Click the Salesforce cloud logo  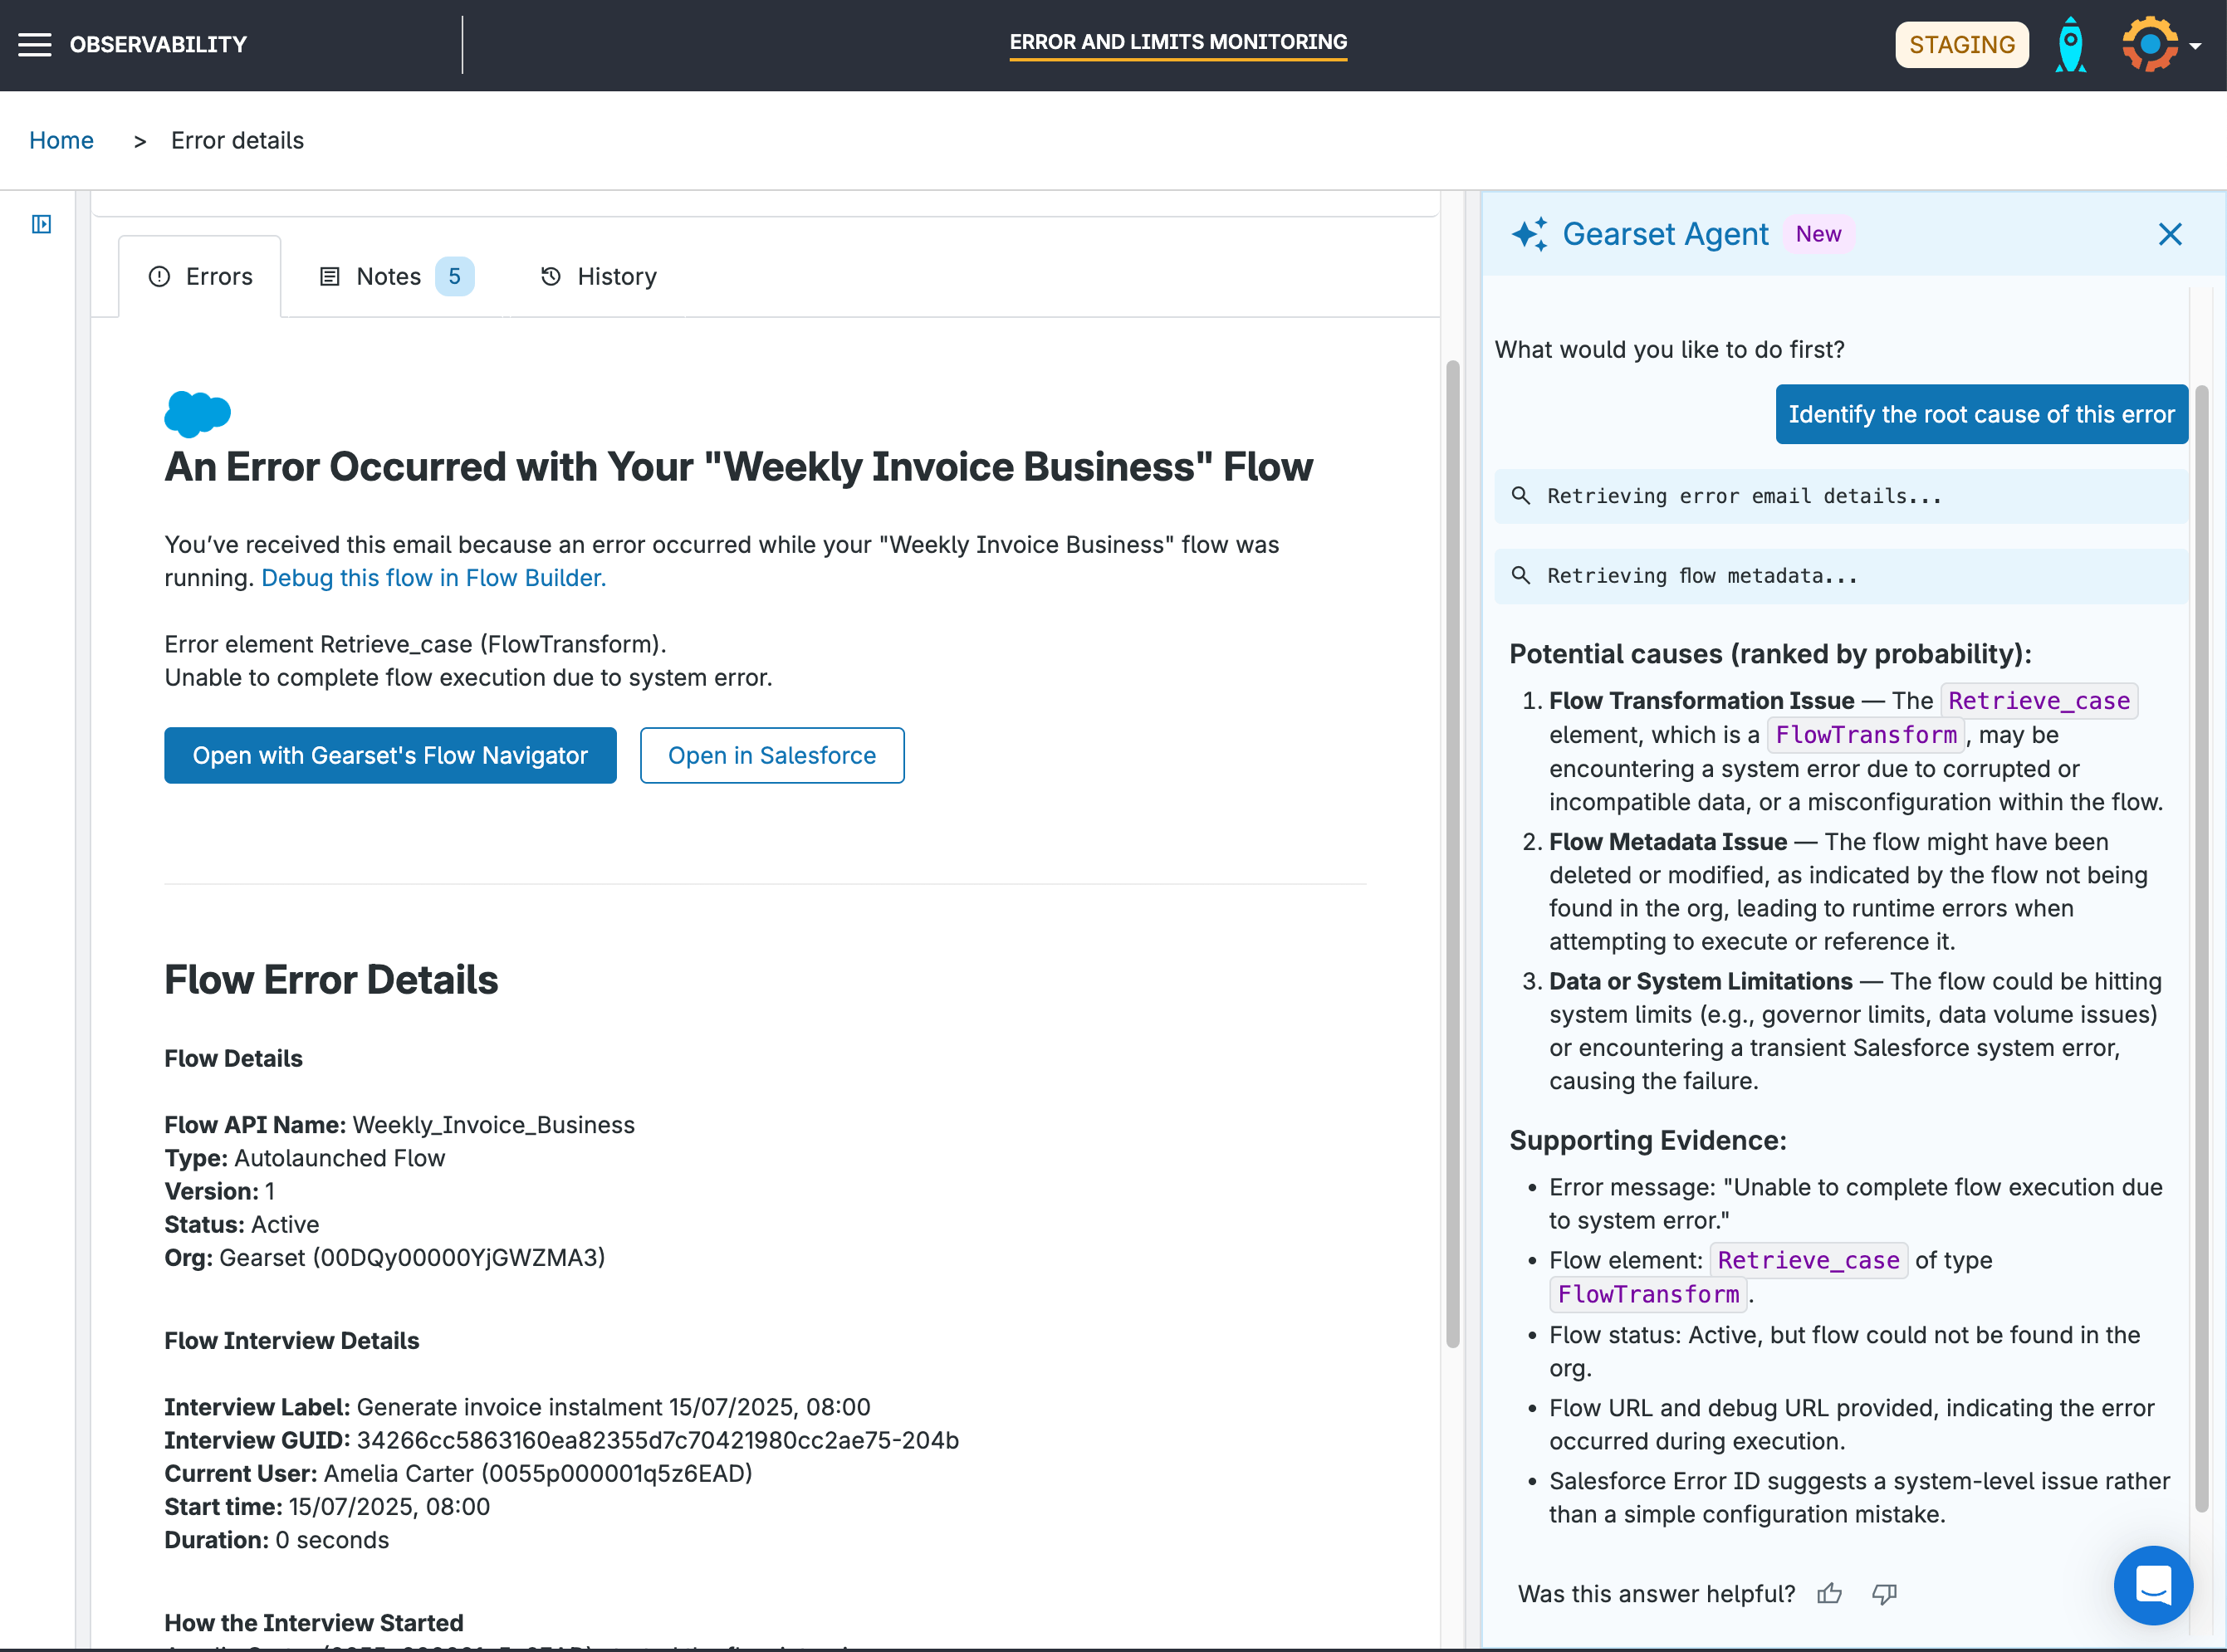coord(197,413)
